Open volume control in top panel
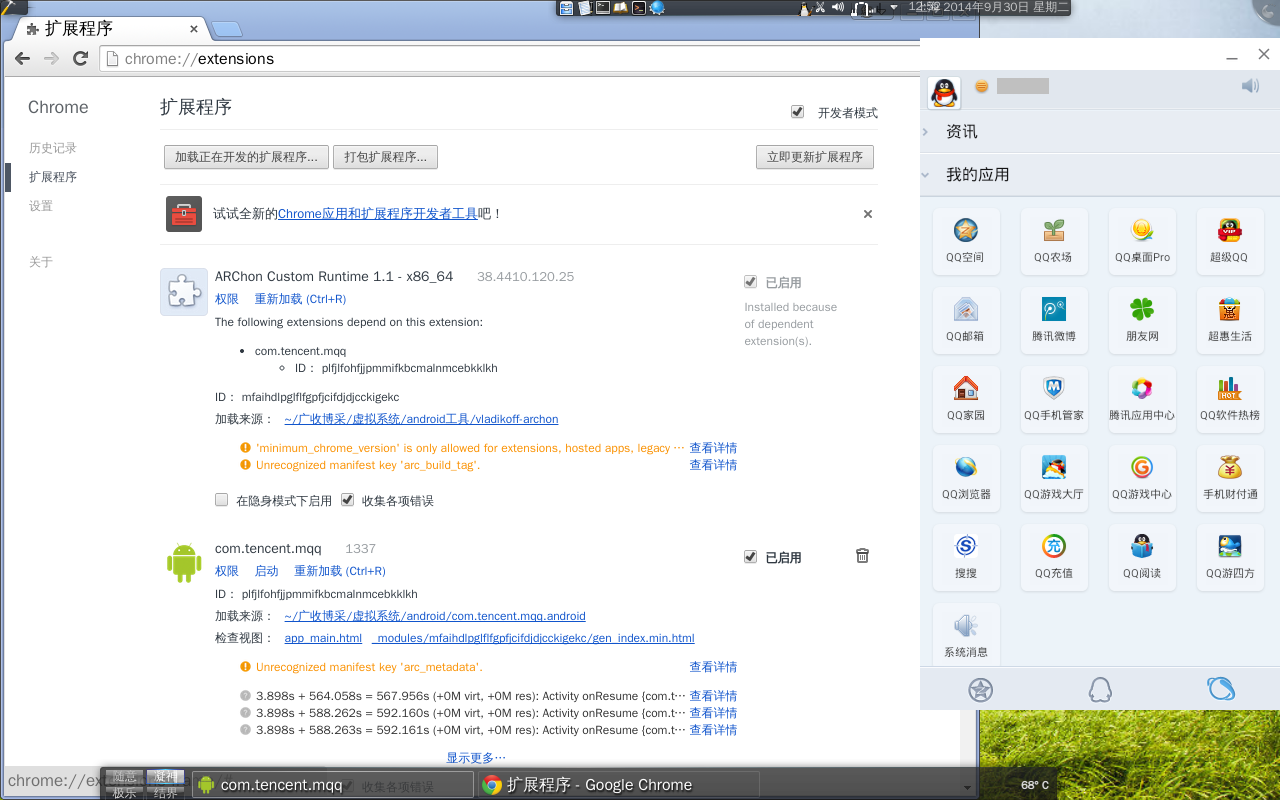 click(x=837, y=7)
